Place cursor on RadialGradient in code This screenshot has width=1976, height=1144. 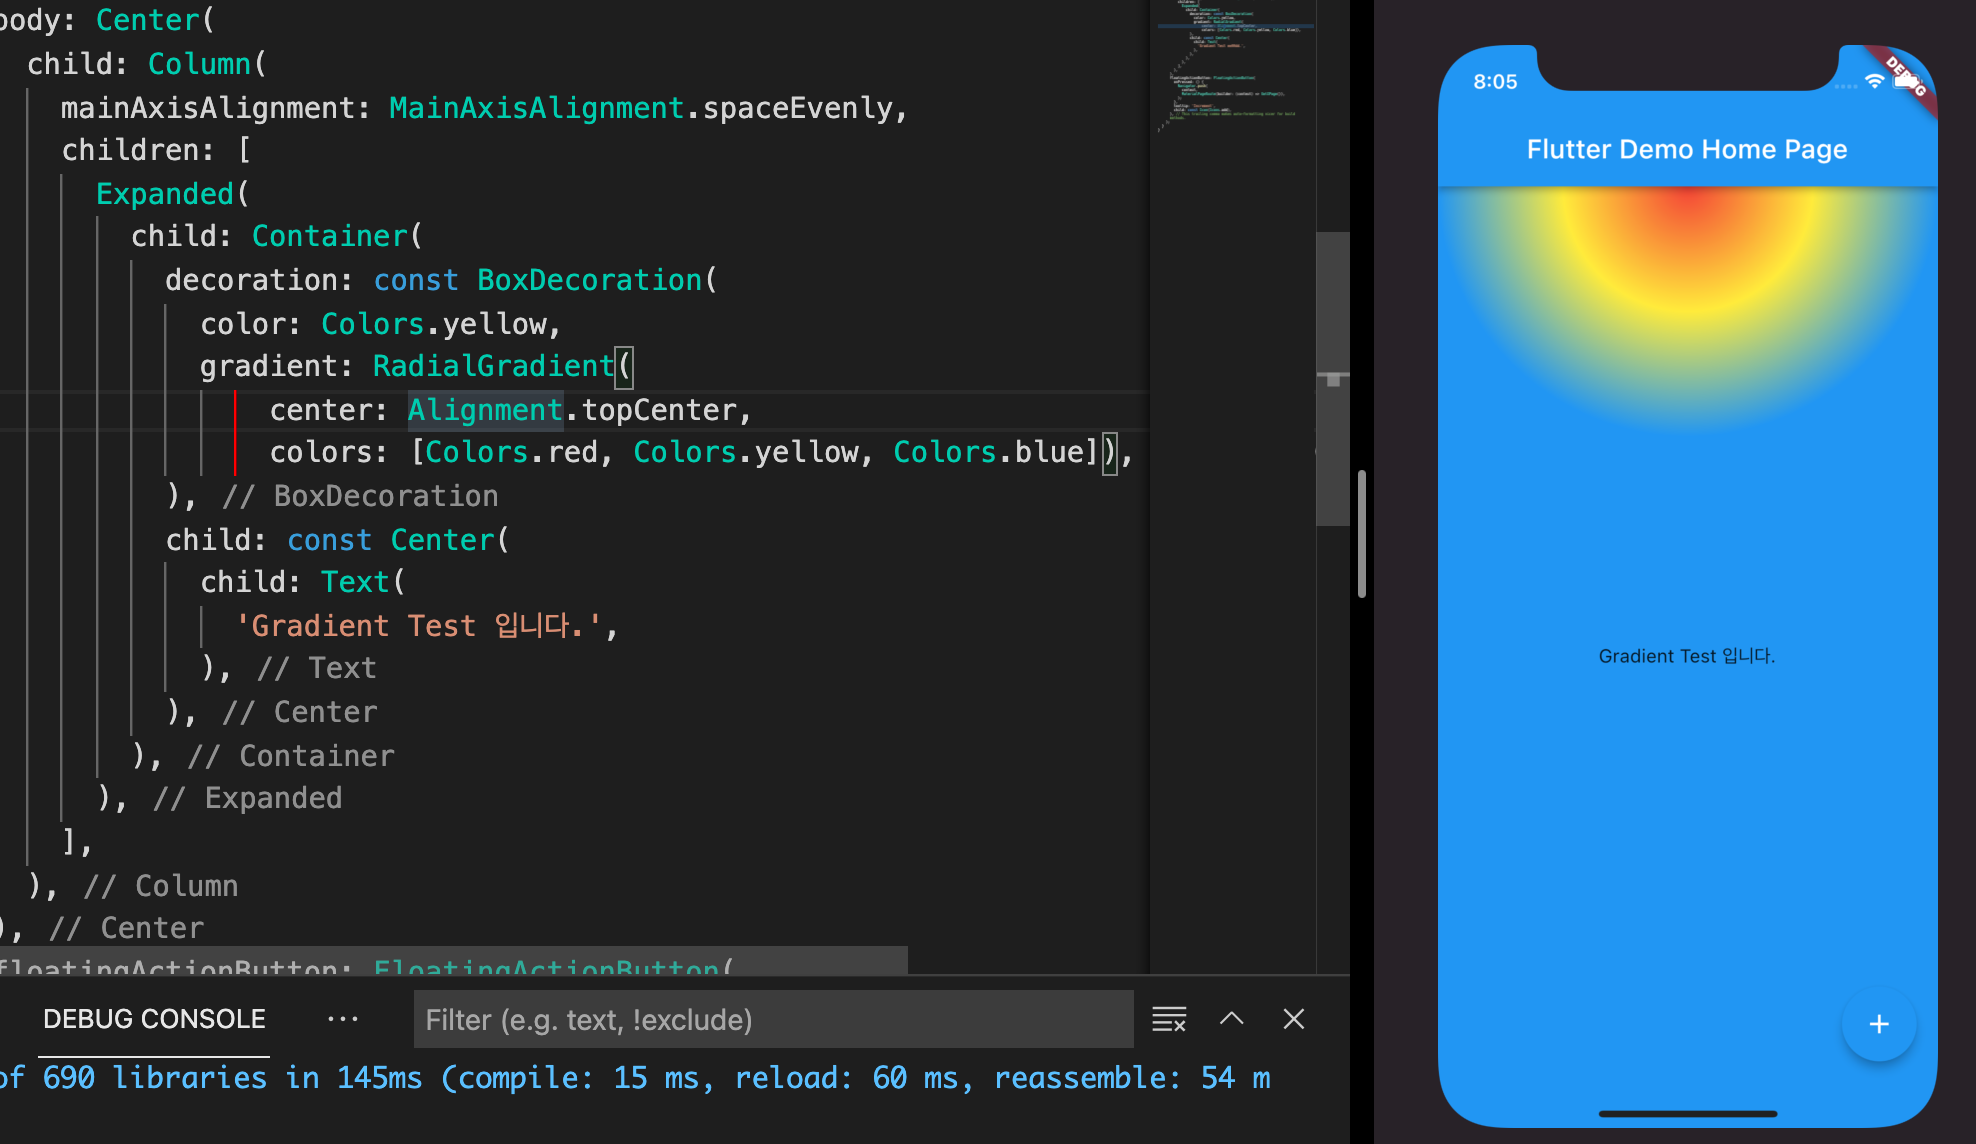click(492, 366)
